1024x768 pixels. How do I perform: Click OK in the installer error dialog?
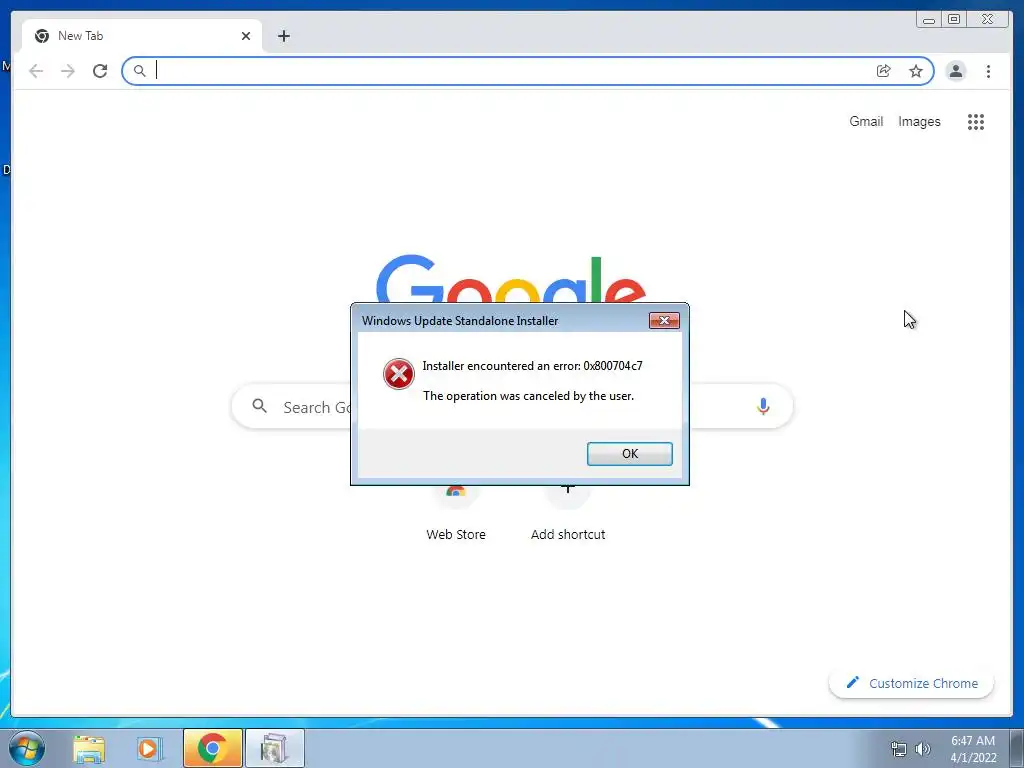pyautogui.click(x=630, y=454)
